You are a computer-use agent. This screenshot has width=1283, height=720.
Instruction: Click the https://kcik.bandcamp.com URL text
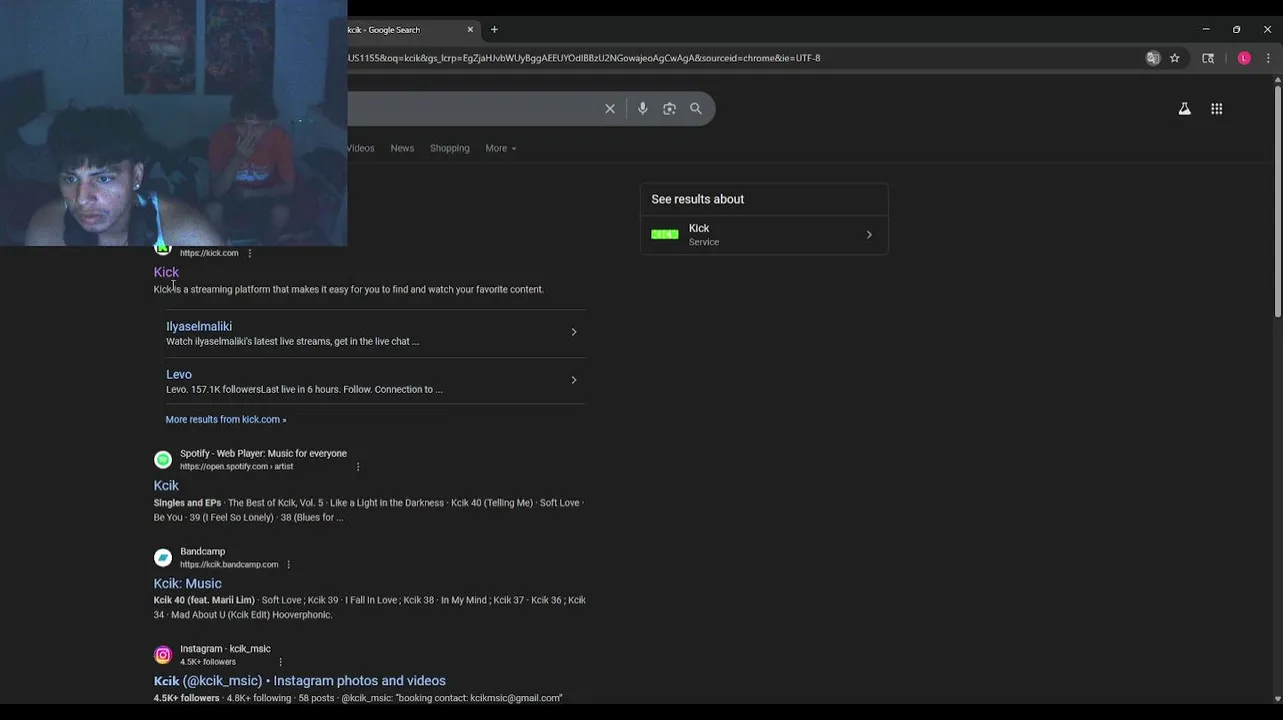229,564
